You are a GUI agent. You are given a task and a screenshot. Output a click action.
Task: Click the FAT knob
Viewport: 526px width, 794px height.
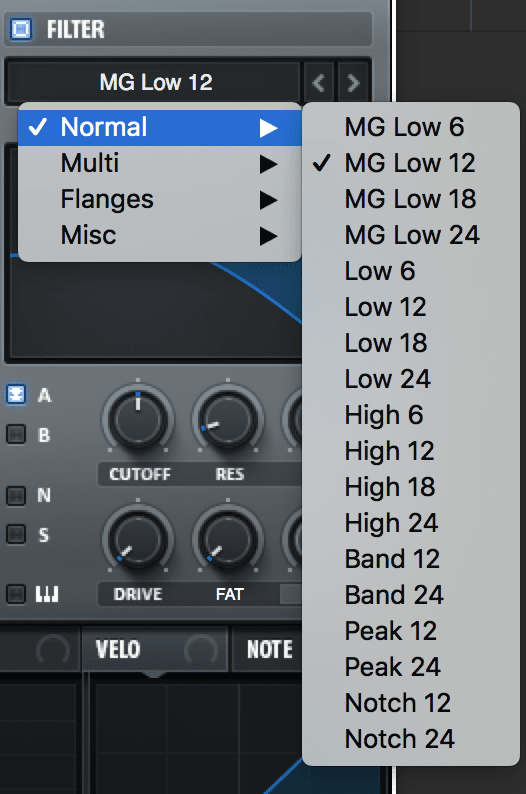[x=228, y=539]
